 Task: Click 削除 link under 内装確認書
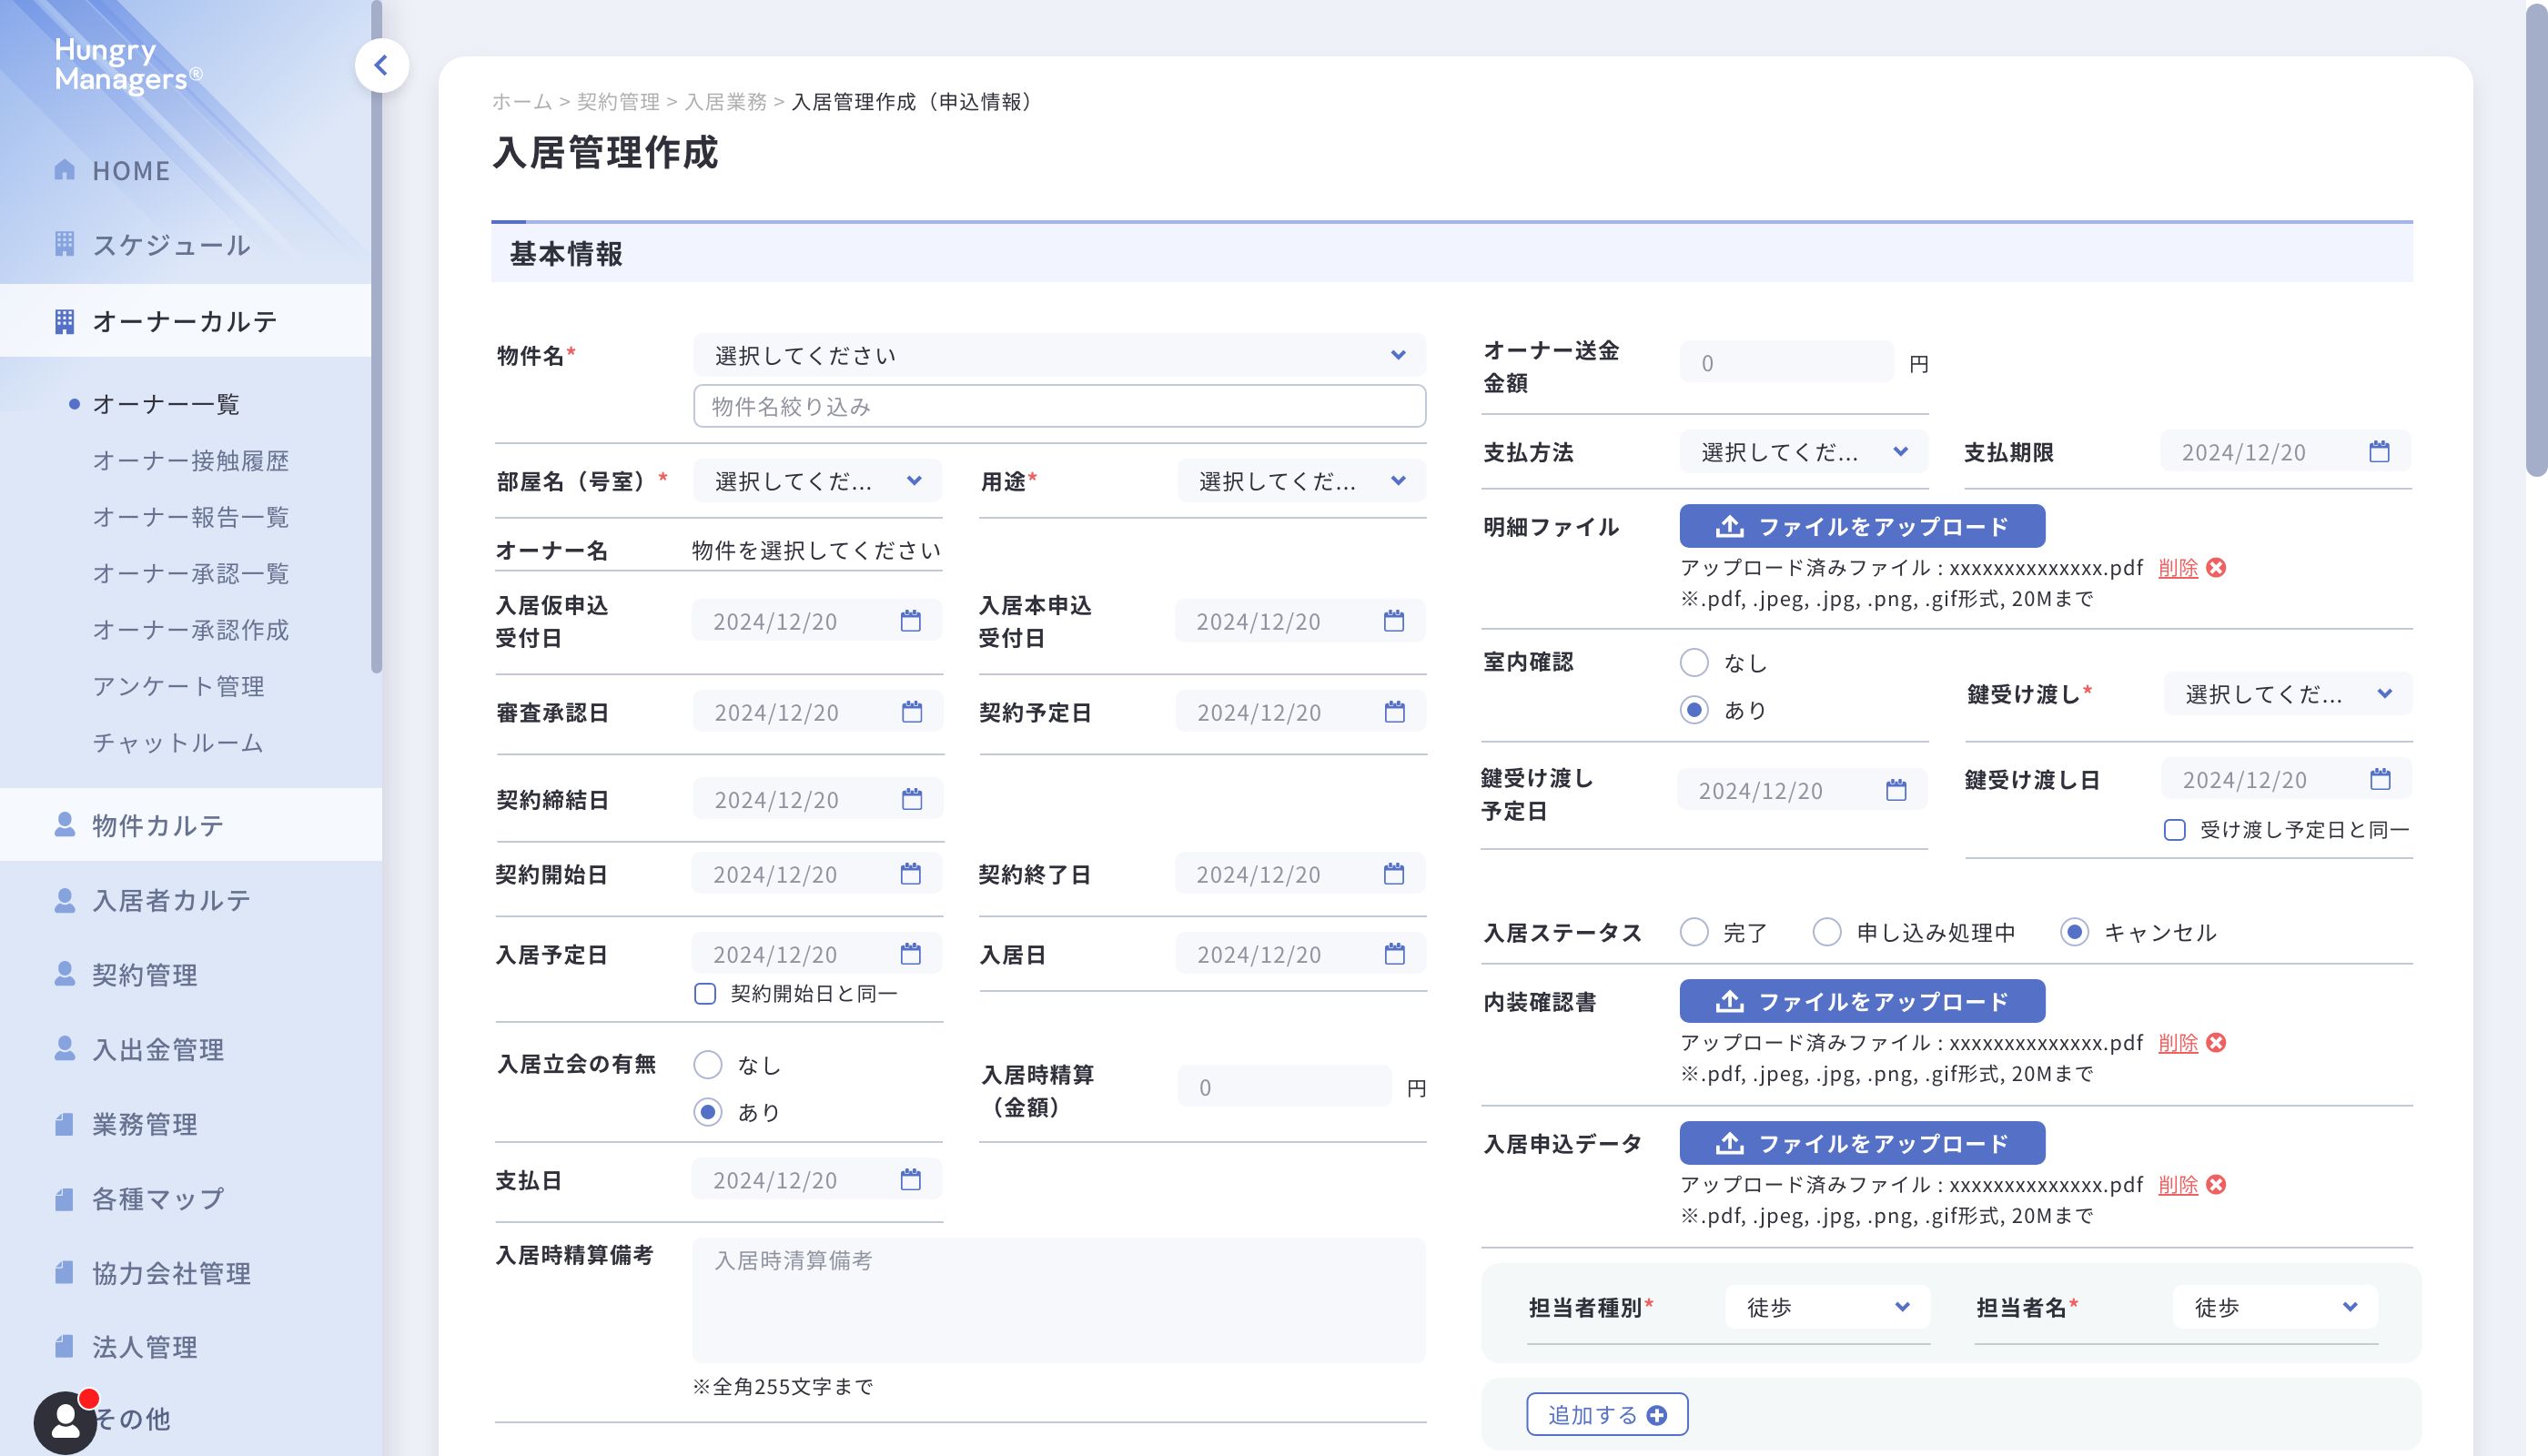2177,1043
